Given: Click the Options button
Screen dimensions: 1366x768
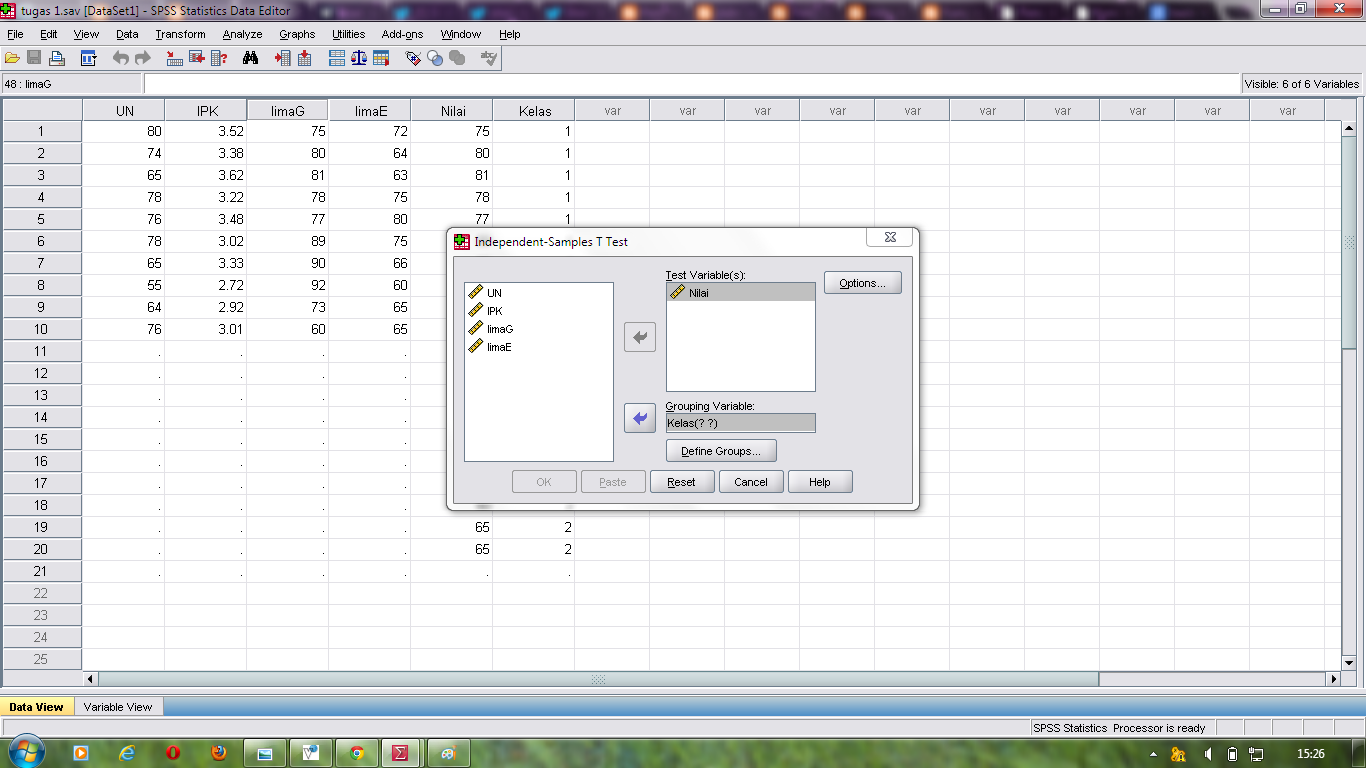Looking at the screenshot, I should 861,282.
